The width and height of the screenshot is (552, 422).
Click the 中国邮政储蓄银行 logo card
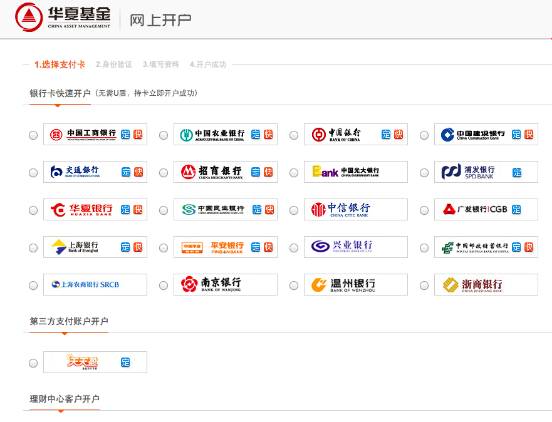(x=486, y=247)
